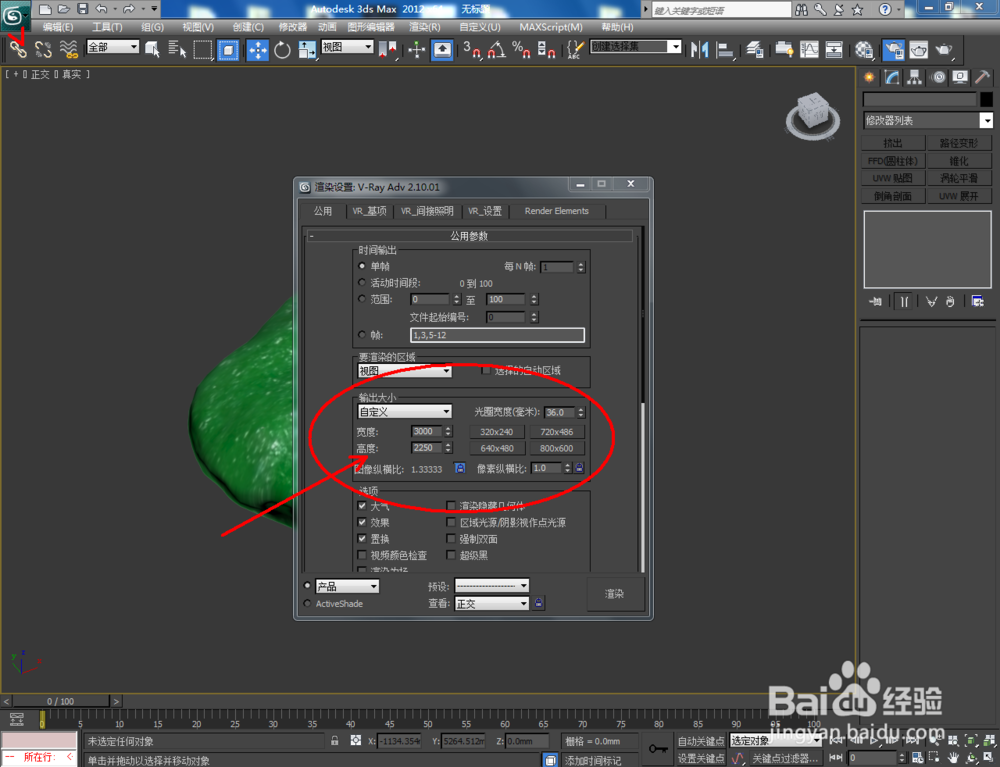The image size is (1000, 767).
Task: Click the 320x240 preset button
Action: [497, 432]
